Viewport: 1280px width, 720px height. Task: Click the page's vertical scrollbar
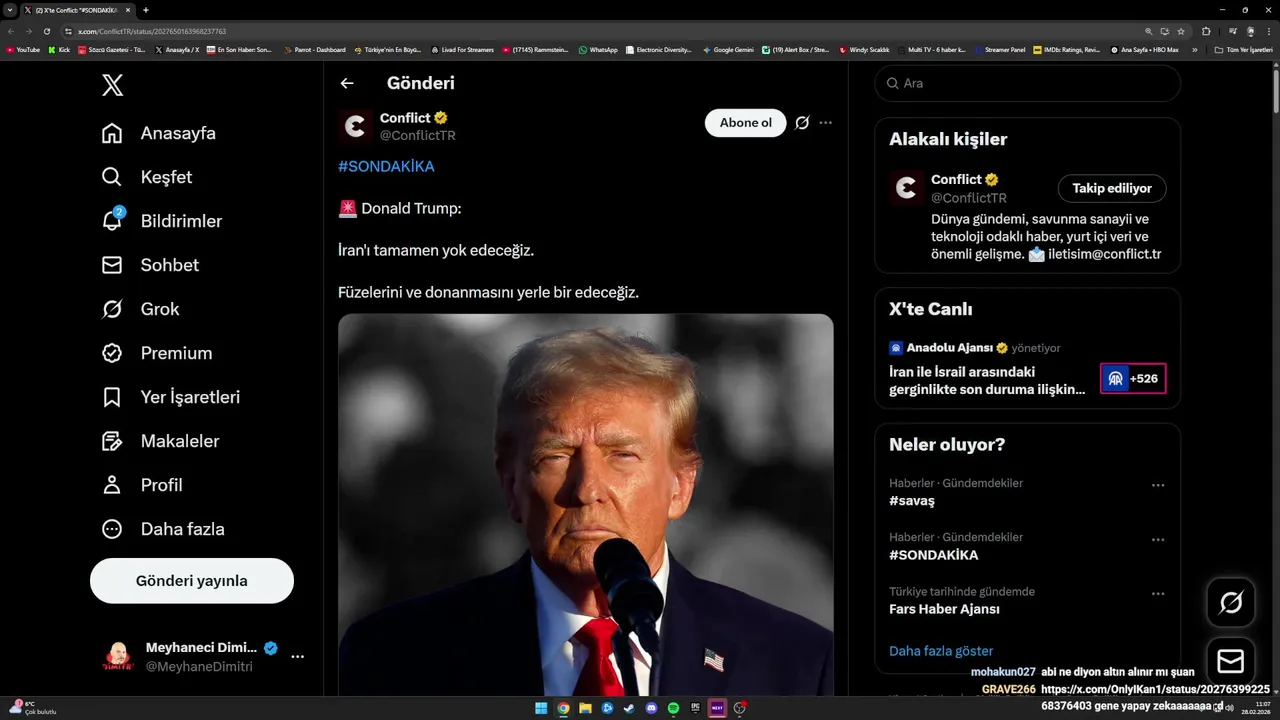pos(1275,92)
